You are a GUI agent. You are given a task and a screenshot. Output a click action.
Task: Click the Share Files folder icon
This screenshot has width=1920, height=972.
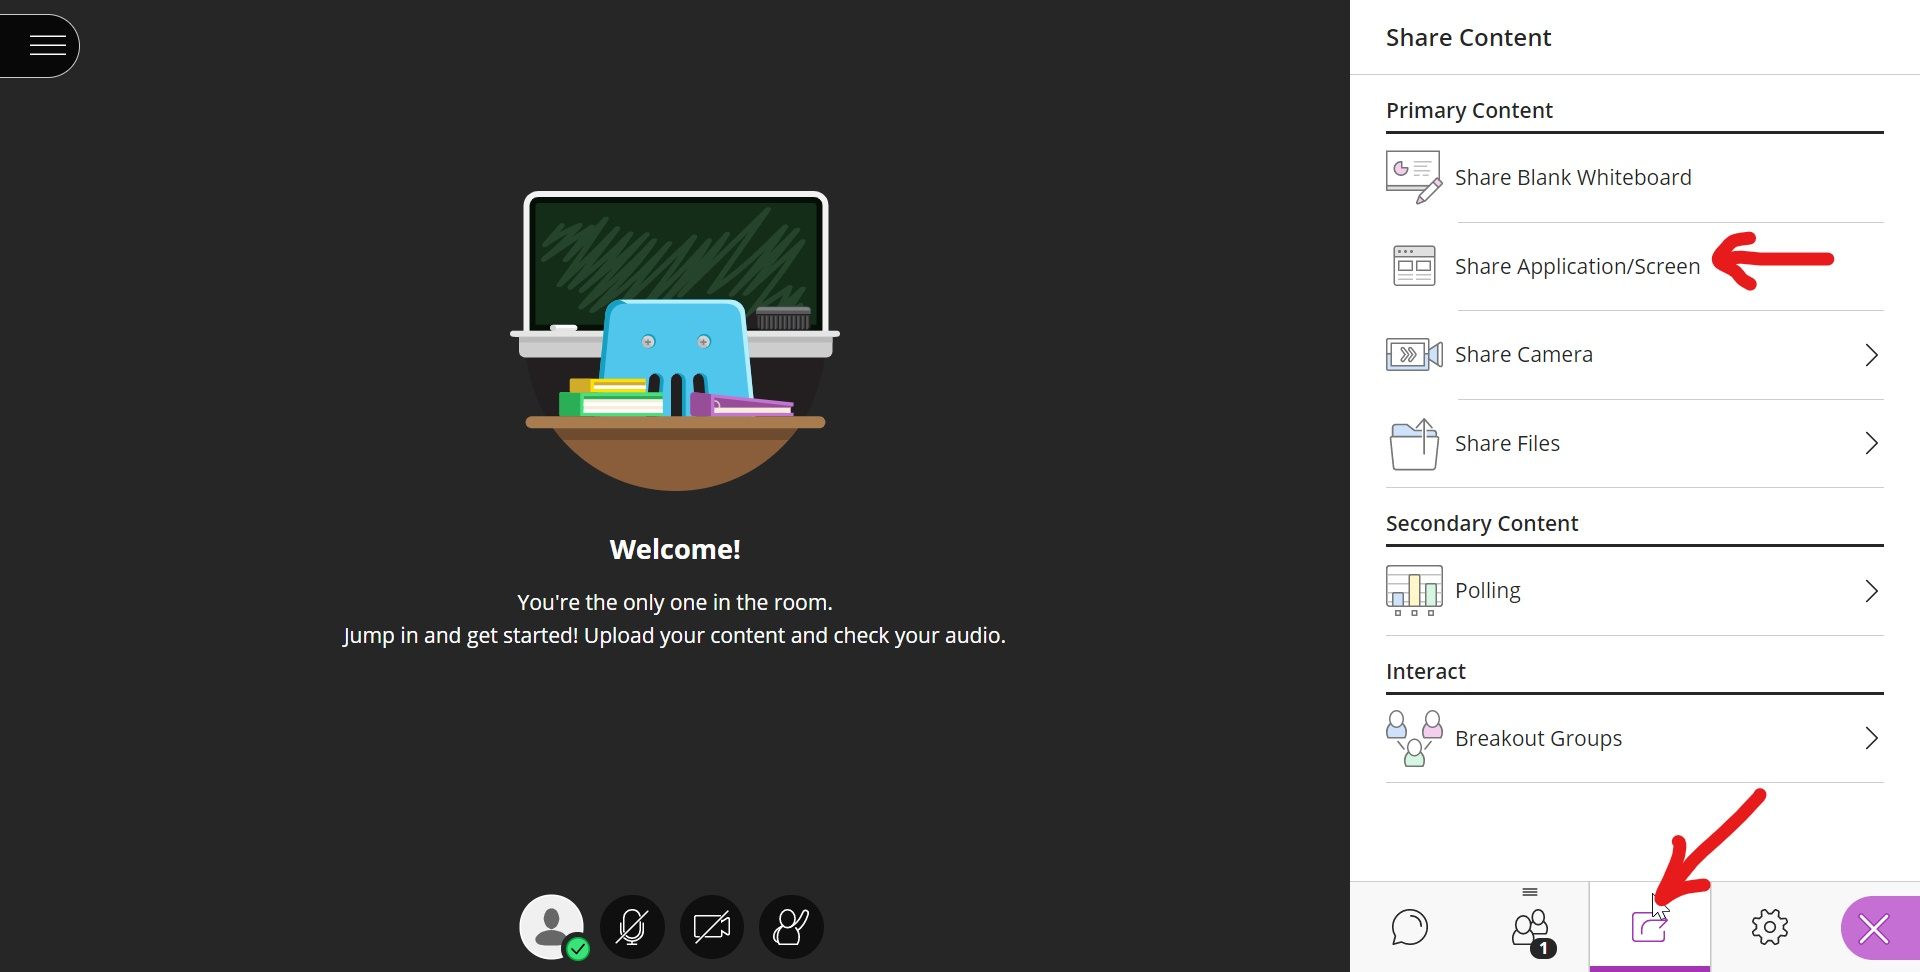pyautogui.click(x=1413, y=444)
